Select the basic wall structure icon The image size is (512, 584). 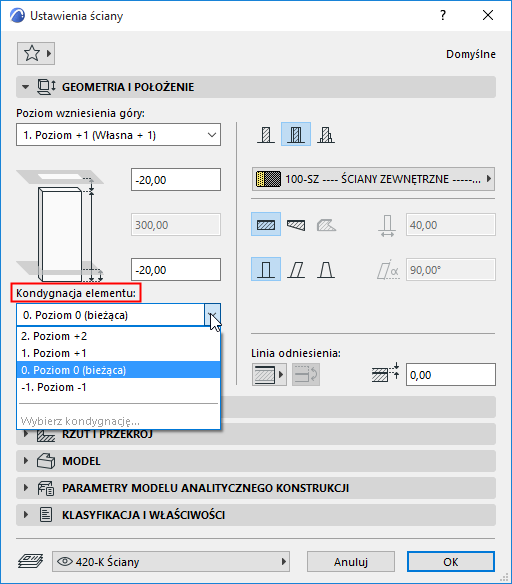tap(266, 134)
